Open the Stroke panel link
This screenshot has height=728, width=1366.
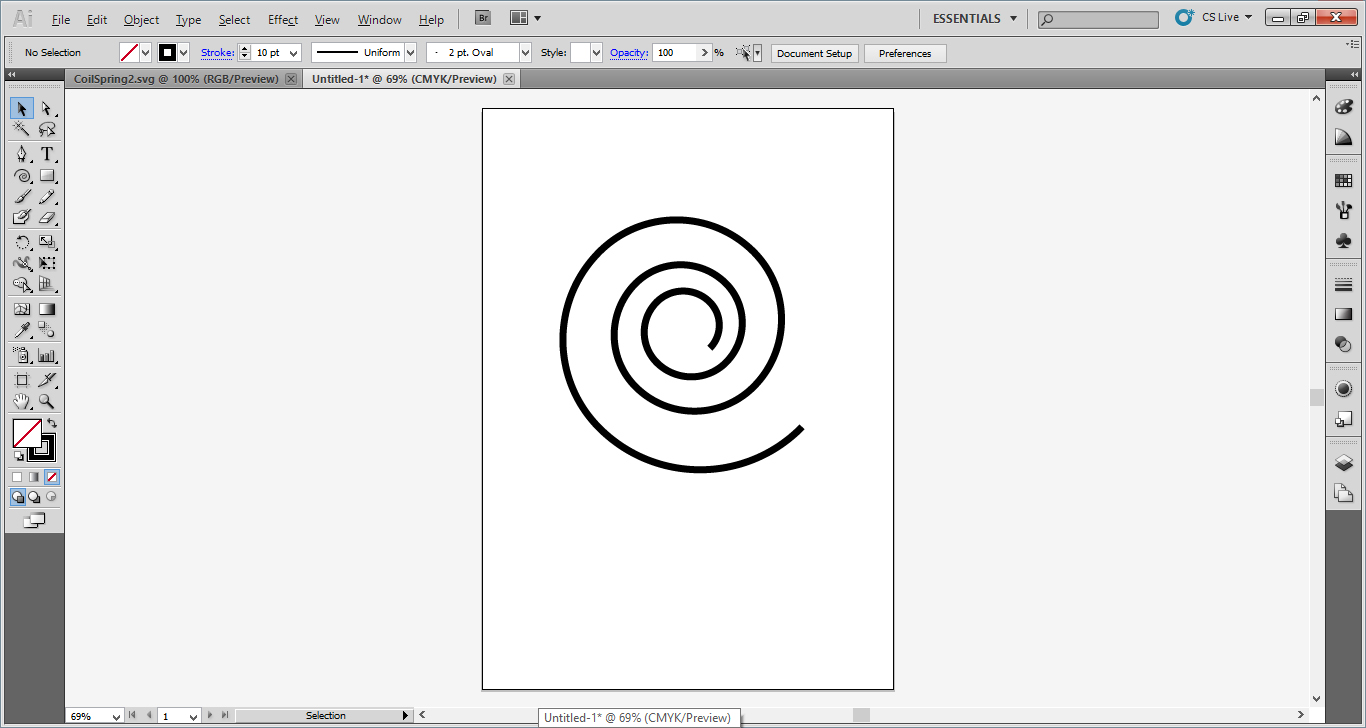(217, 53)
